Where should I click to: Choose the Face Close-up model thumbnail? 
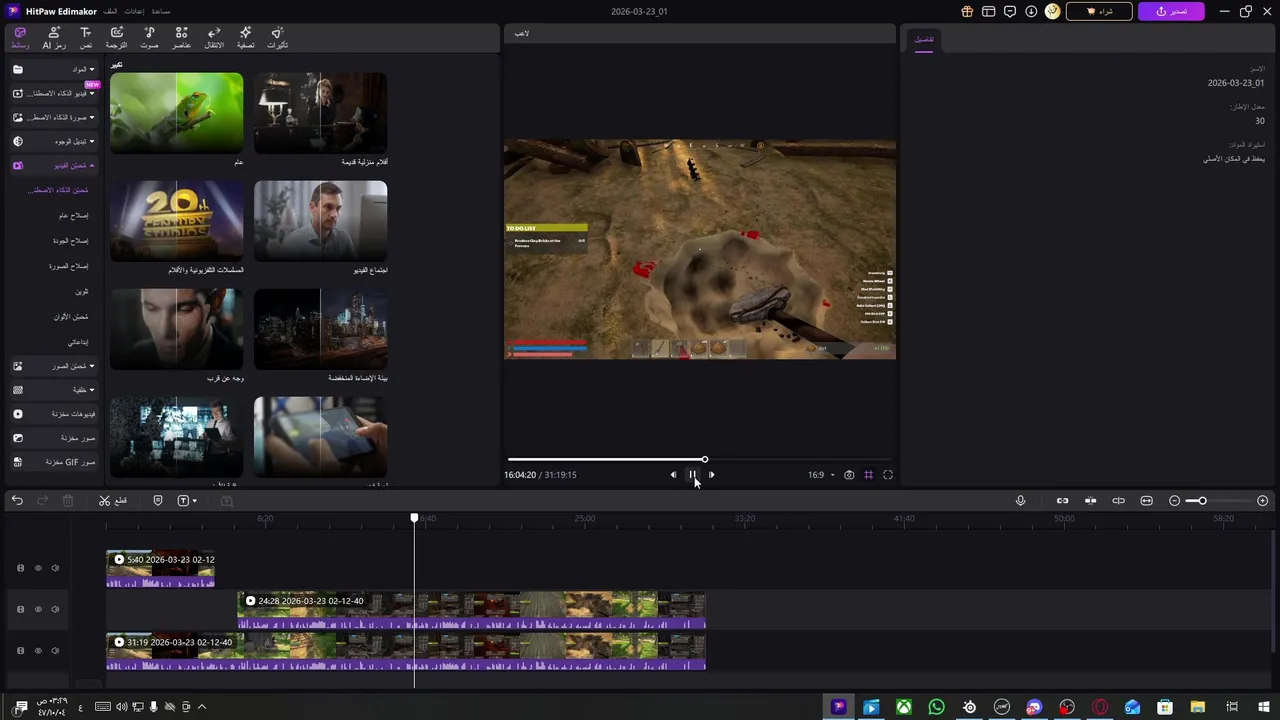[176, 329]
